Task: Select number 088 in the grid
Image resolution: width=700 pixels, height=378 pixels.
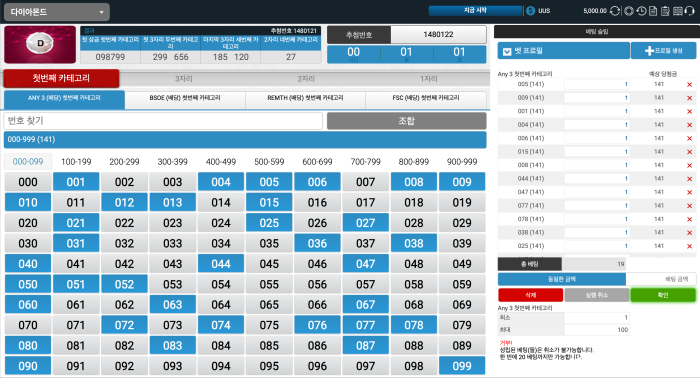Action: coord(414,345)
